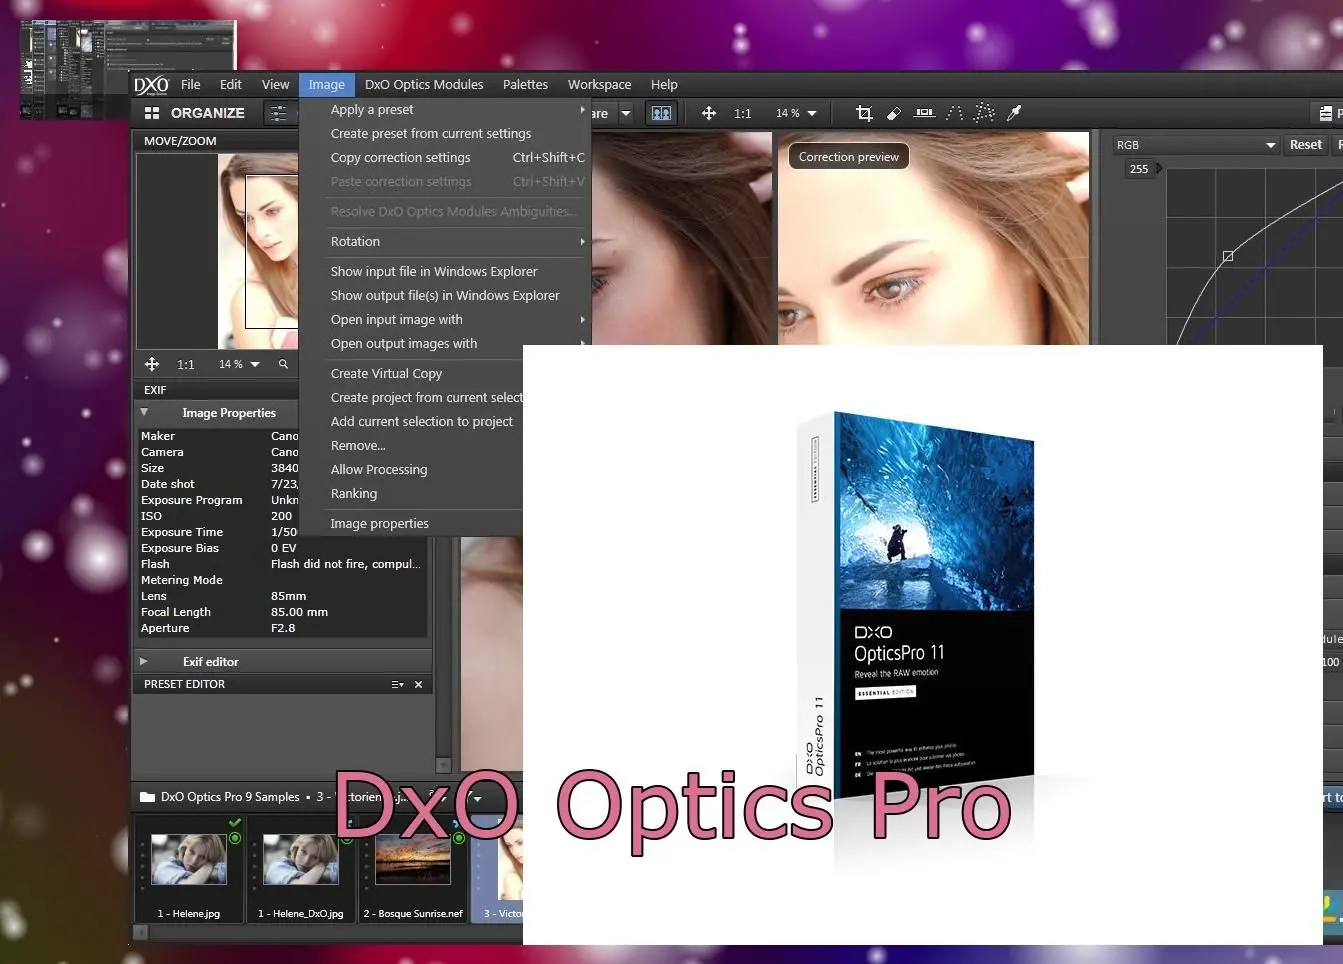Select the Force parallel perspective tool
This screenshot has height=964, width=1343.
tap(955, 113)
